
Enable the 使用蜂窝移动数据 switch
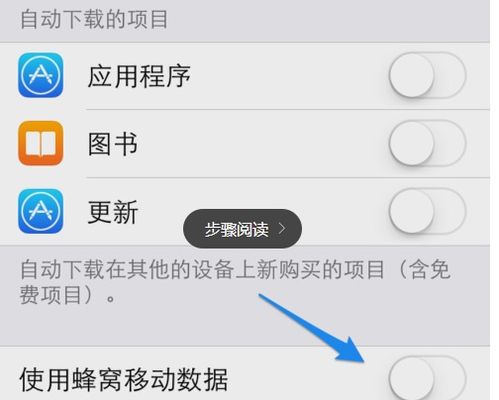click(x=427, y=378)
